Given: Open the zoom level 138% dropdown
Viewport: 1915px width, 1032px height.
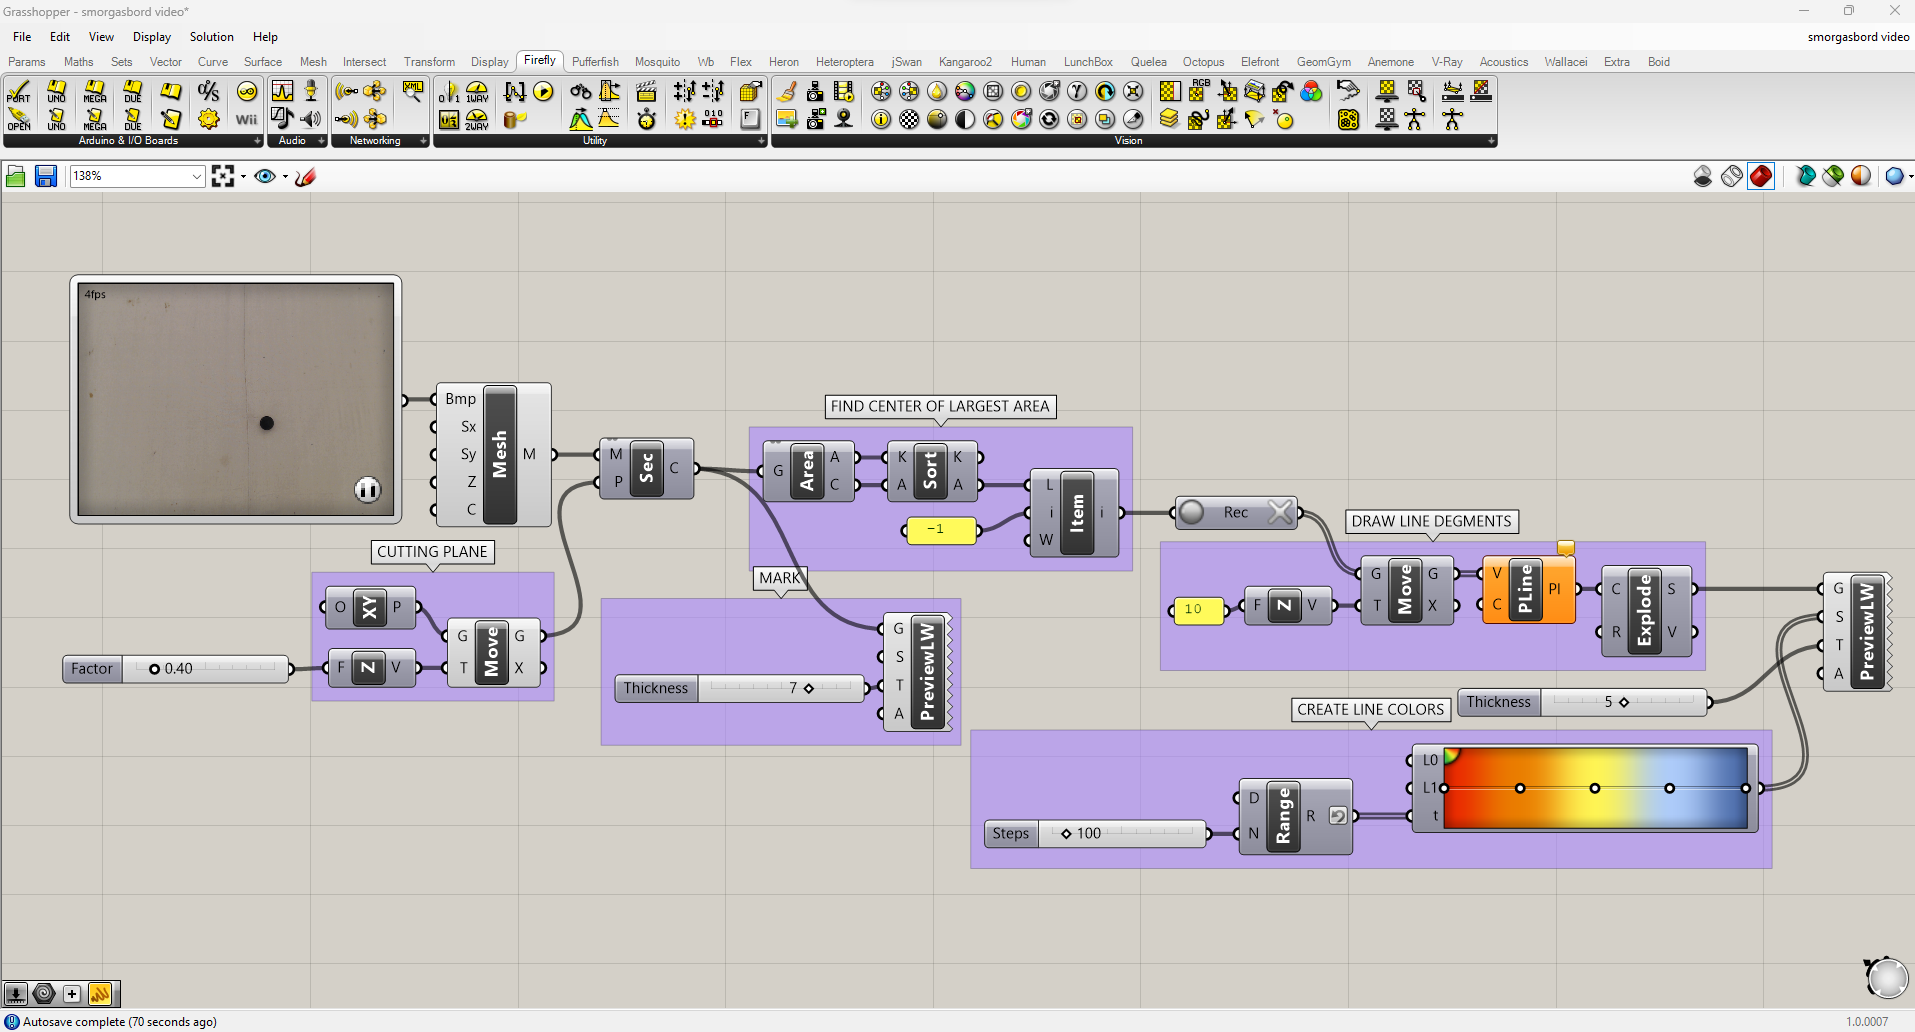Looking at the screenshot, I should pos(196,177).
